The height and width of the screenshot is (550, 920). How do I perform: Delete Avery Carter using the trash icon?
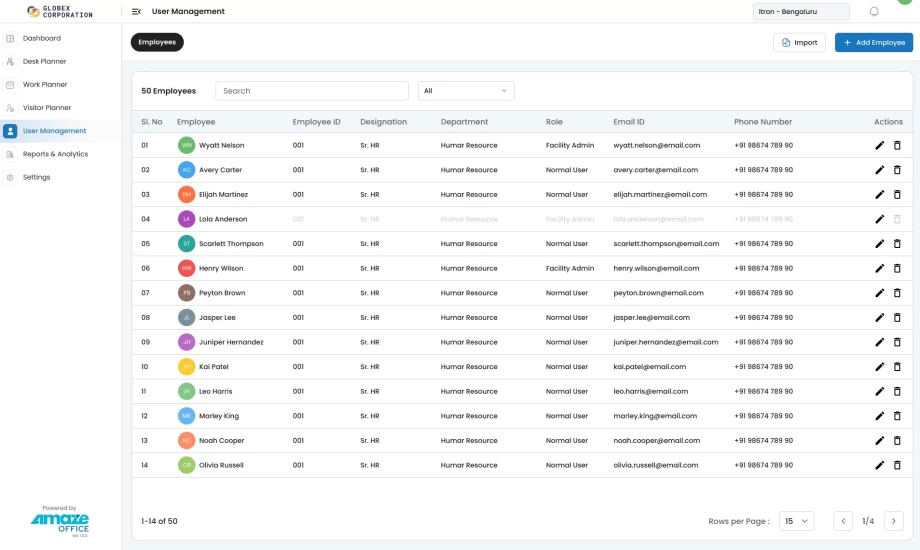point(897,170)
